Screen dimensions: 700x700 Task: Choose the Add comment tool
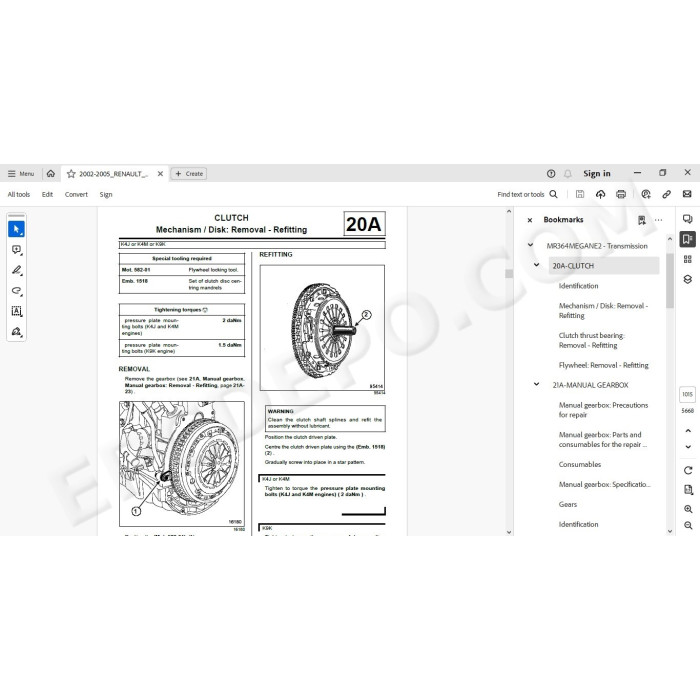[x=17, y=250]
